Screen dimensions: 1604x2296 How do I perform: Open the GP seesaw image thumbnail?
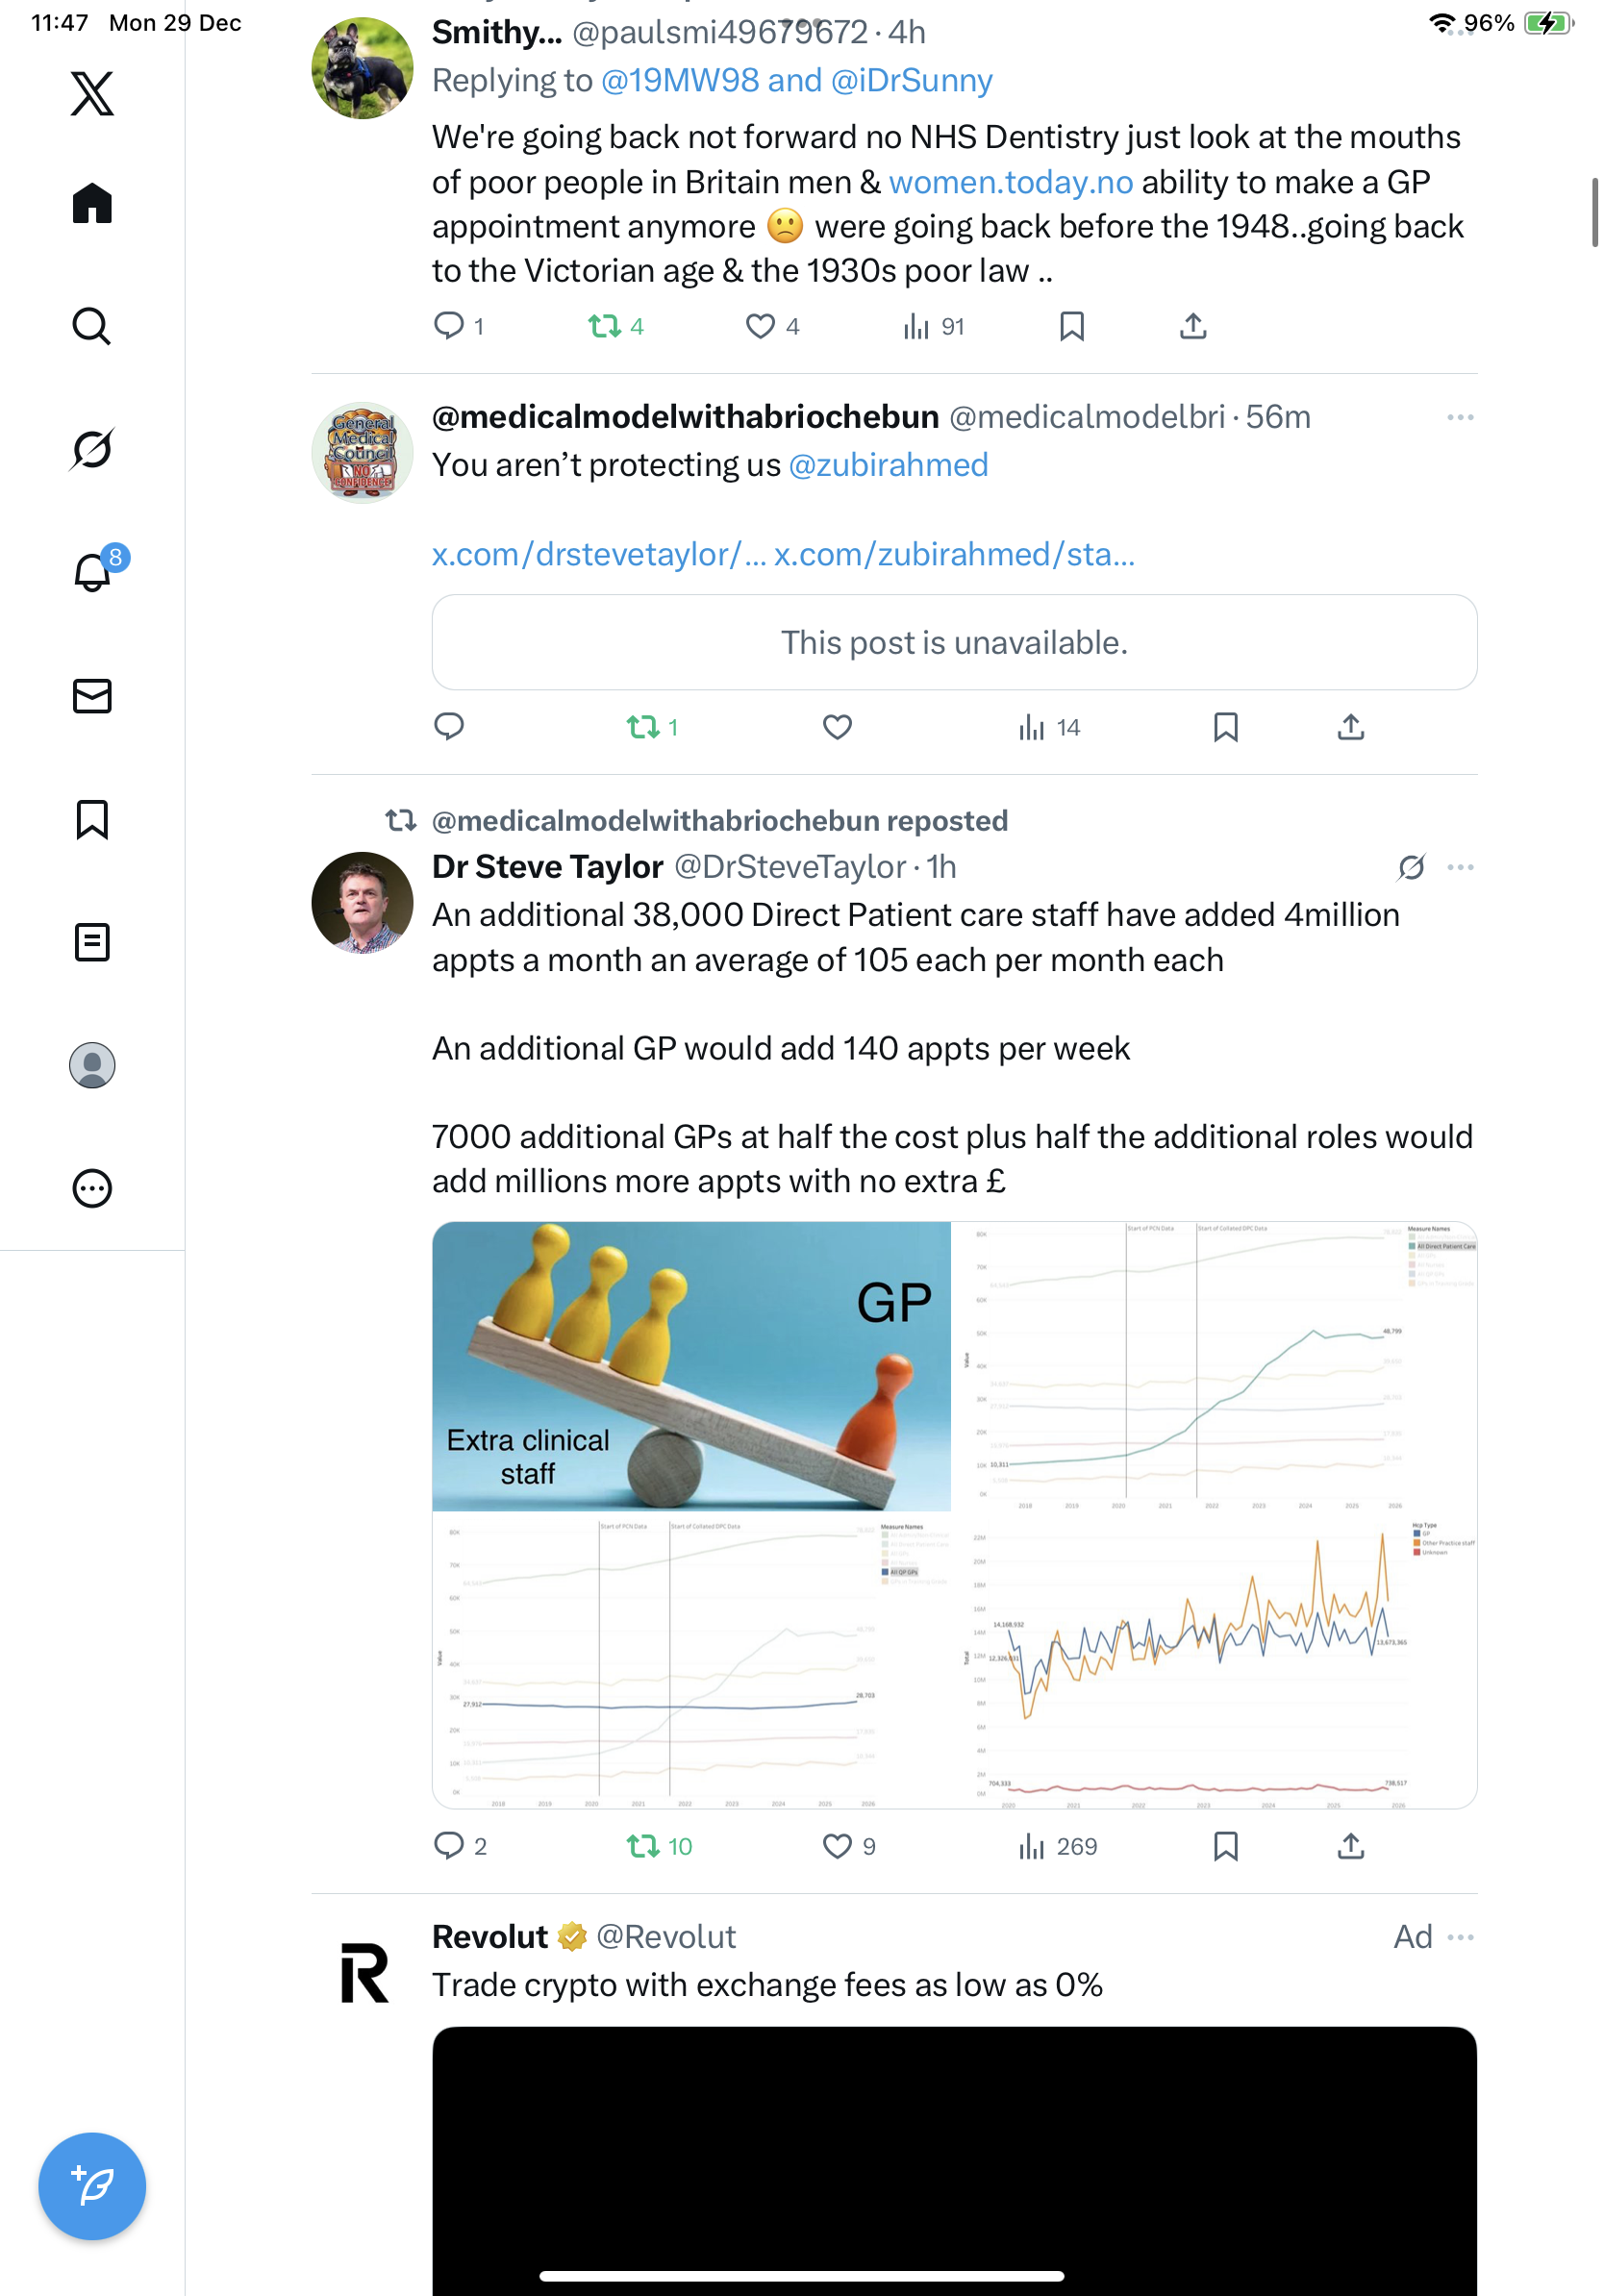click(x=691, y=1366)
